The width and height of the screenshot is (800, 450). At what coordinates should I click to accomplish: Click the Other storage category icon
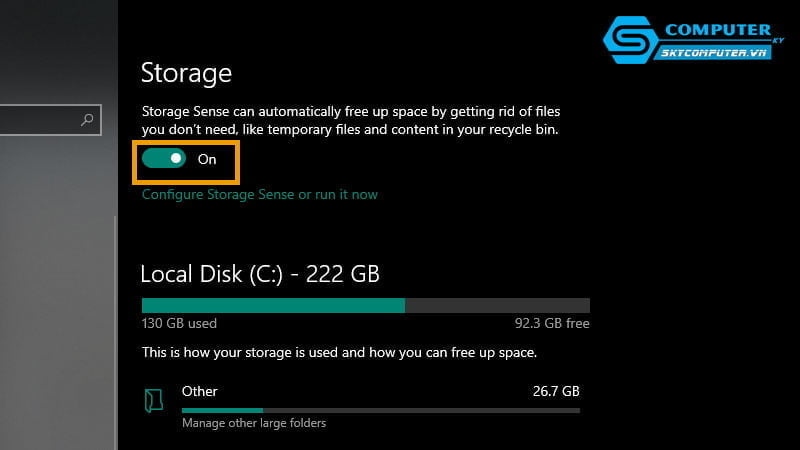coord(153,401)
